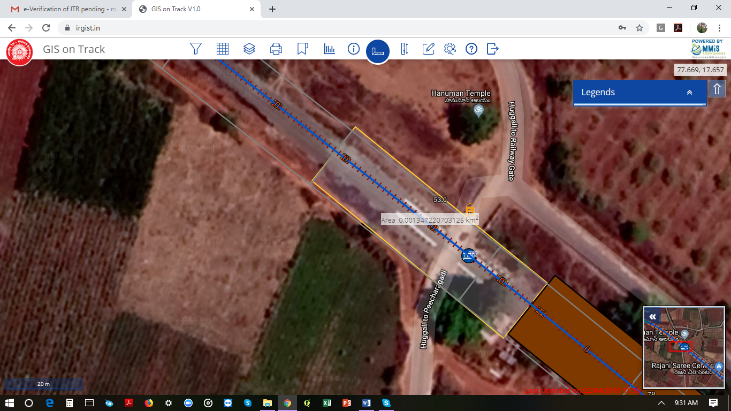Click the browser back button

coord(12,28)
